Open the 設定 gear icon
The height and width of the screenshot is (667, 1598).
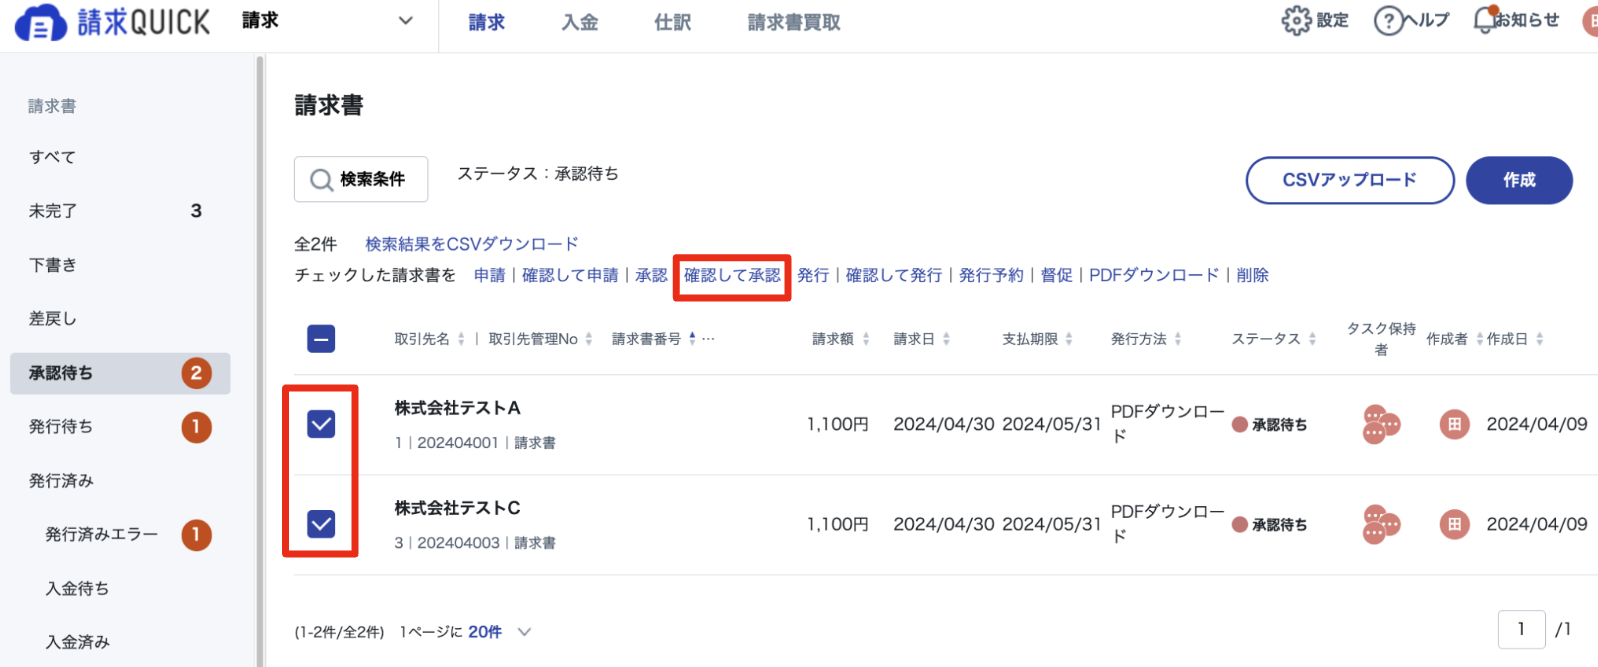[1296, 20]
